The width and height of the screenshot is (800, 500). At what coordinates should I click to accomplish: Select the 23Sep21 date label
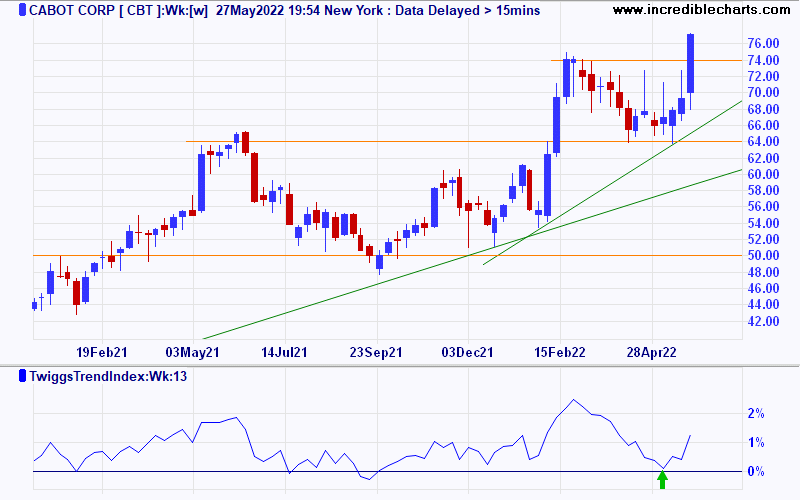[376, 352]
